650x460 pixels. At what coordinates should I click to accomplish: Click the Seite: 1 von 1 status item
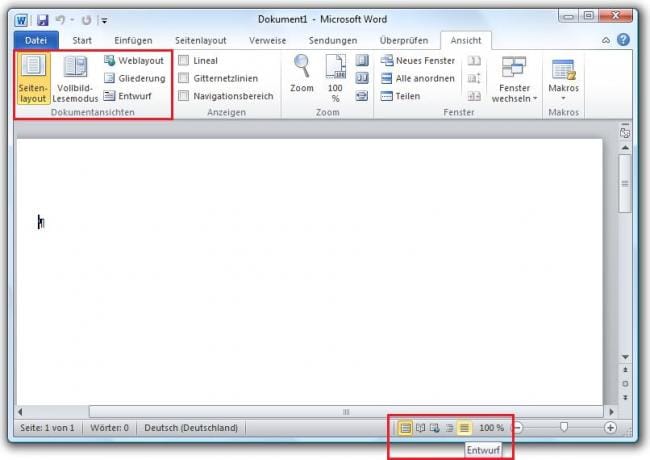coord(47,428)
